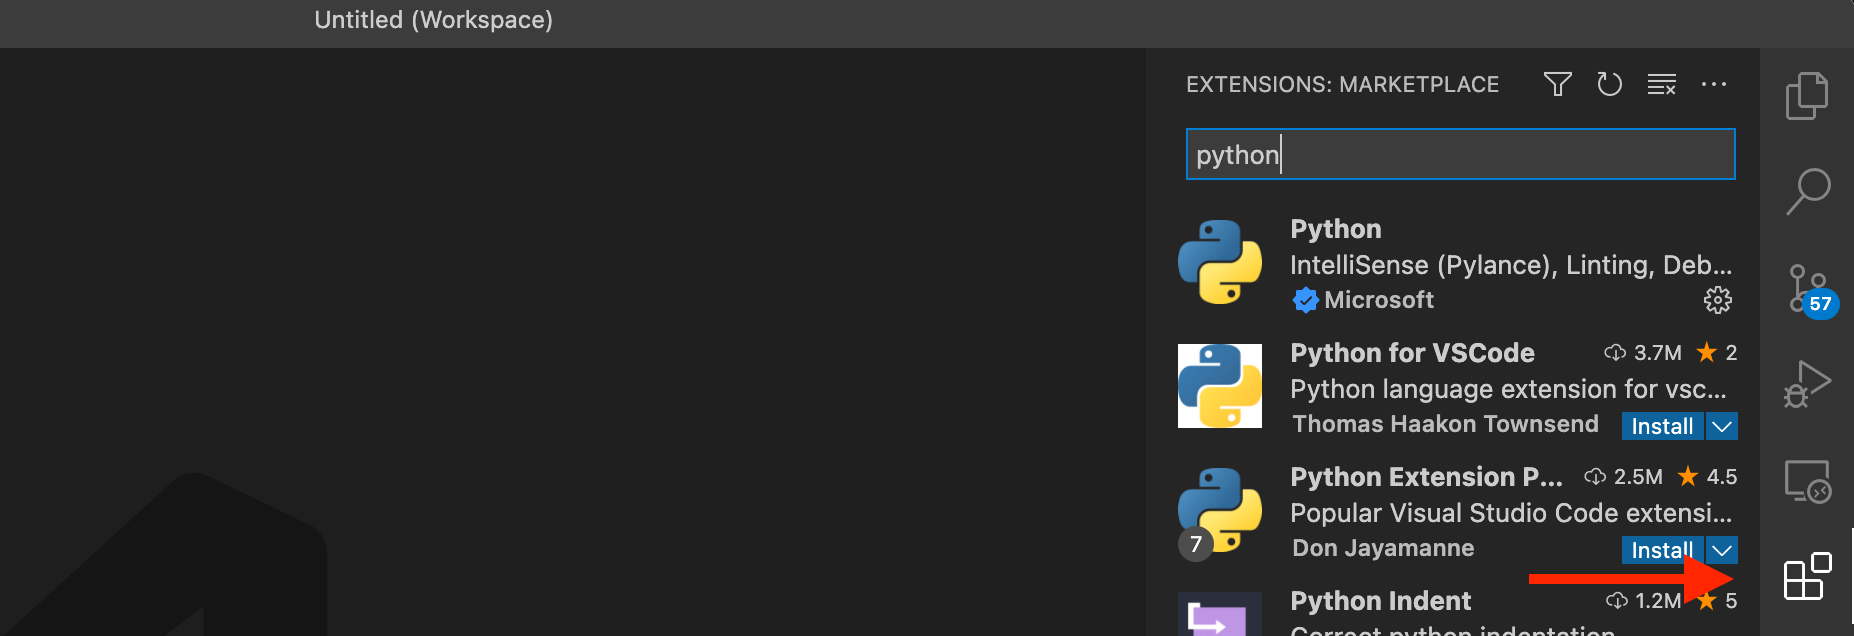This screenshot has height=636, width=1854.
Task: Click the Extensions: Marketplace header
Action: (1342, 85)
